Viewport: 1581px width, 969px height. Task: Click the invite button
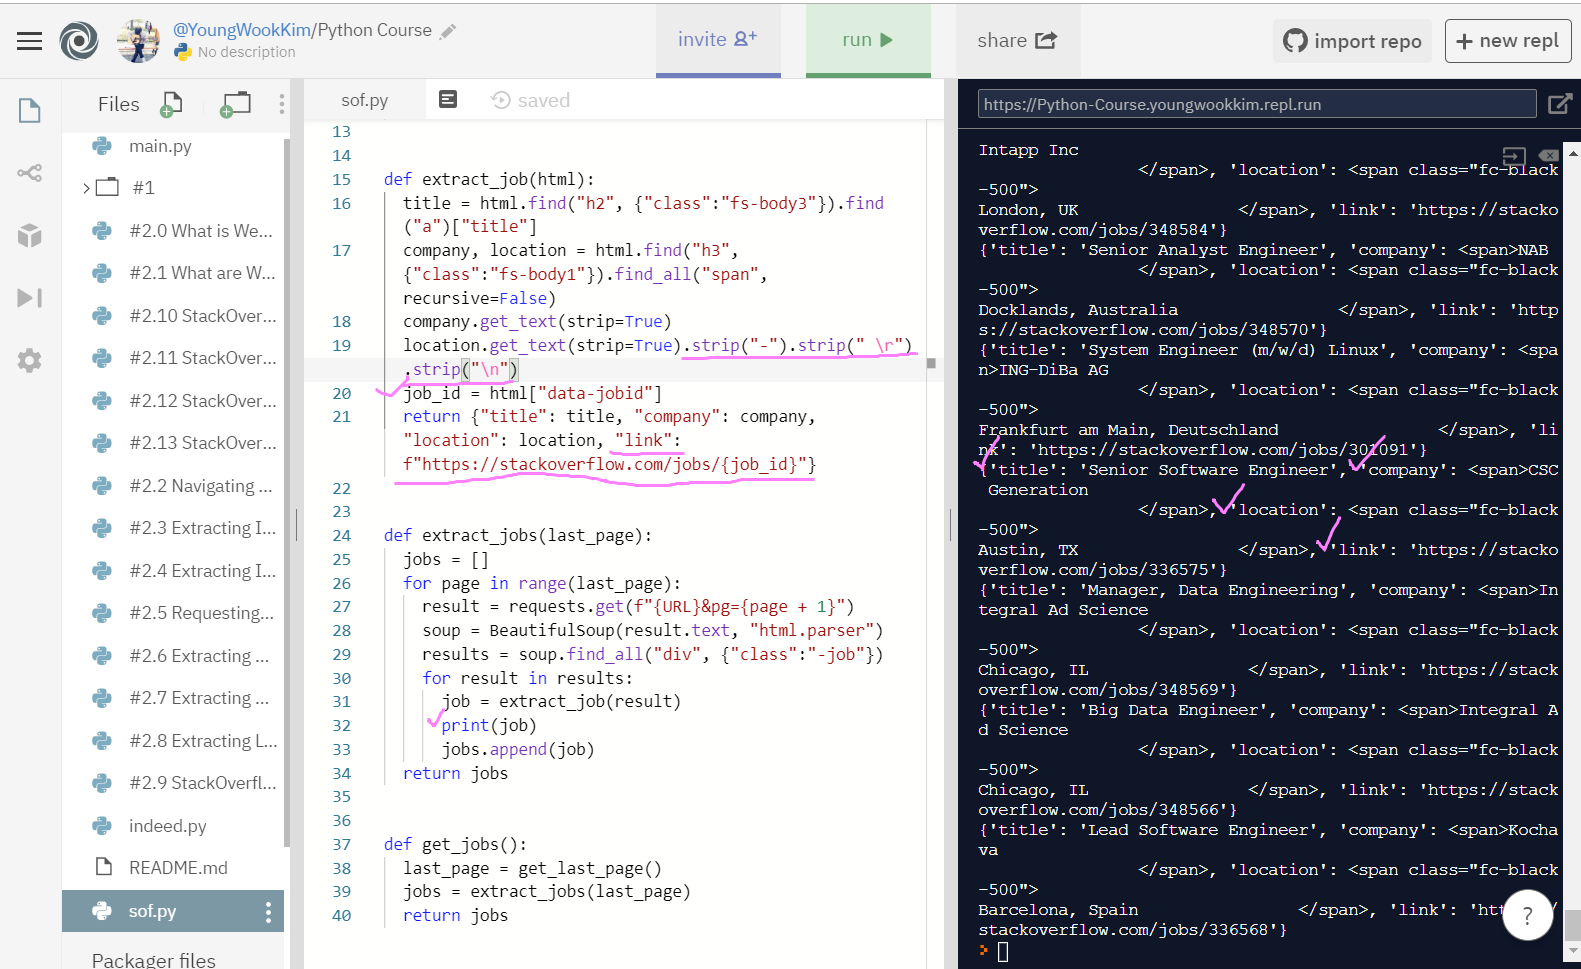(718, 40)
